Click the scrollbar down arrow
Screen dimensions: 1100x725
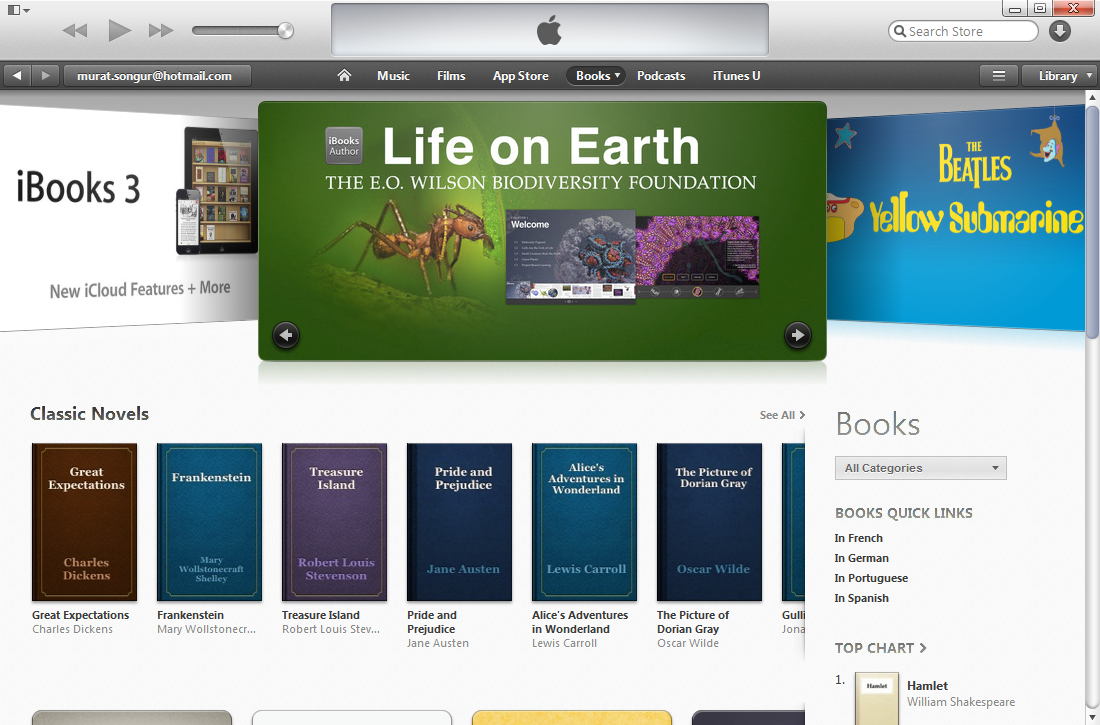[1092, 718]
